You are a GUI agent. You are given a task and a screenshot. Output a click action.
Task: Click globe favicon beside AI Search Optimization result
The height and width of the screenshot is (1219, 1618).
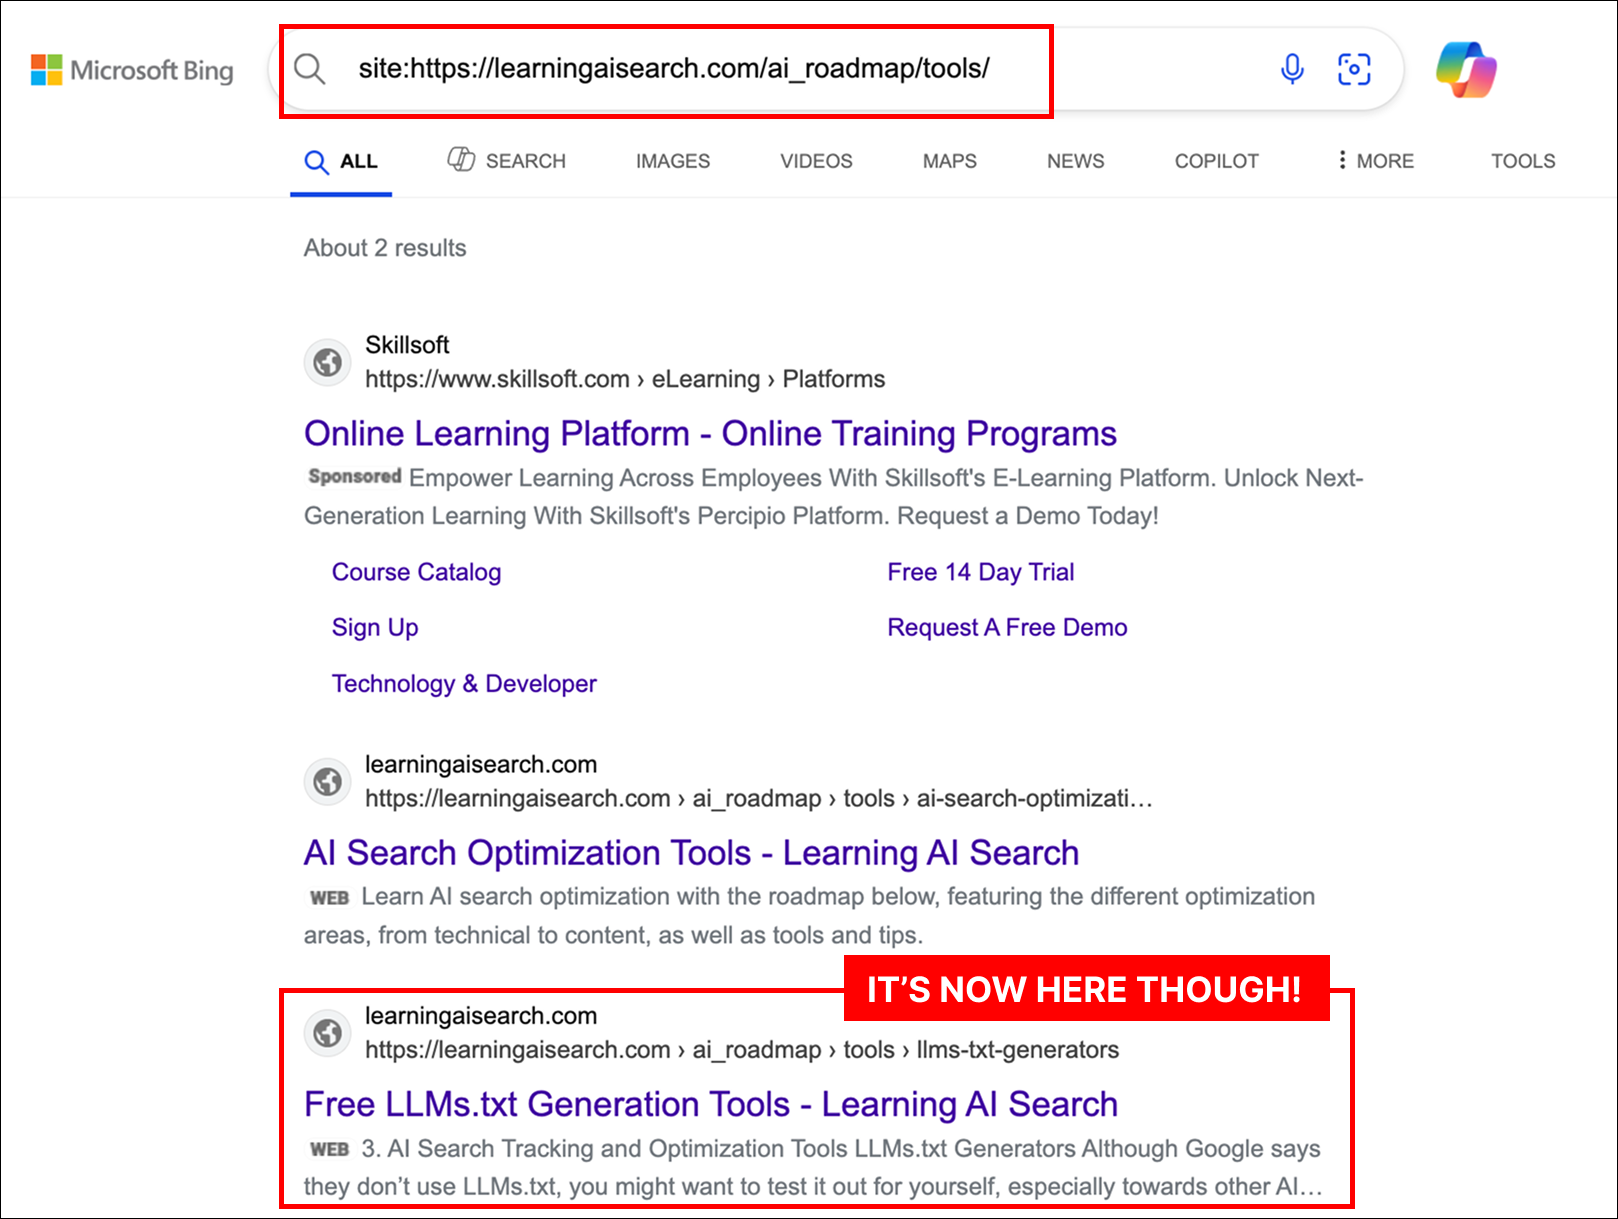pos(328,781)
